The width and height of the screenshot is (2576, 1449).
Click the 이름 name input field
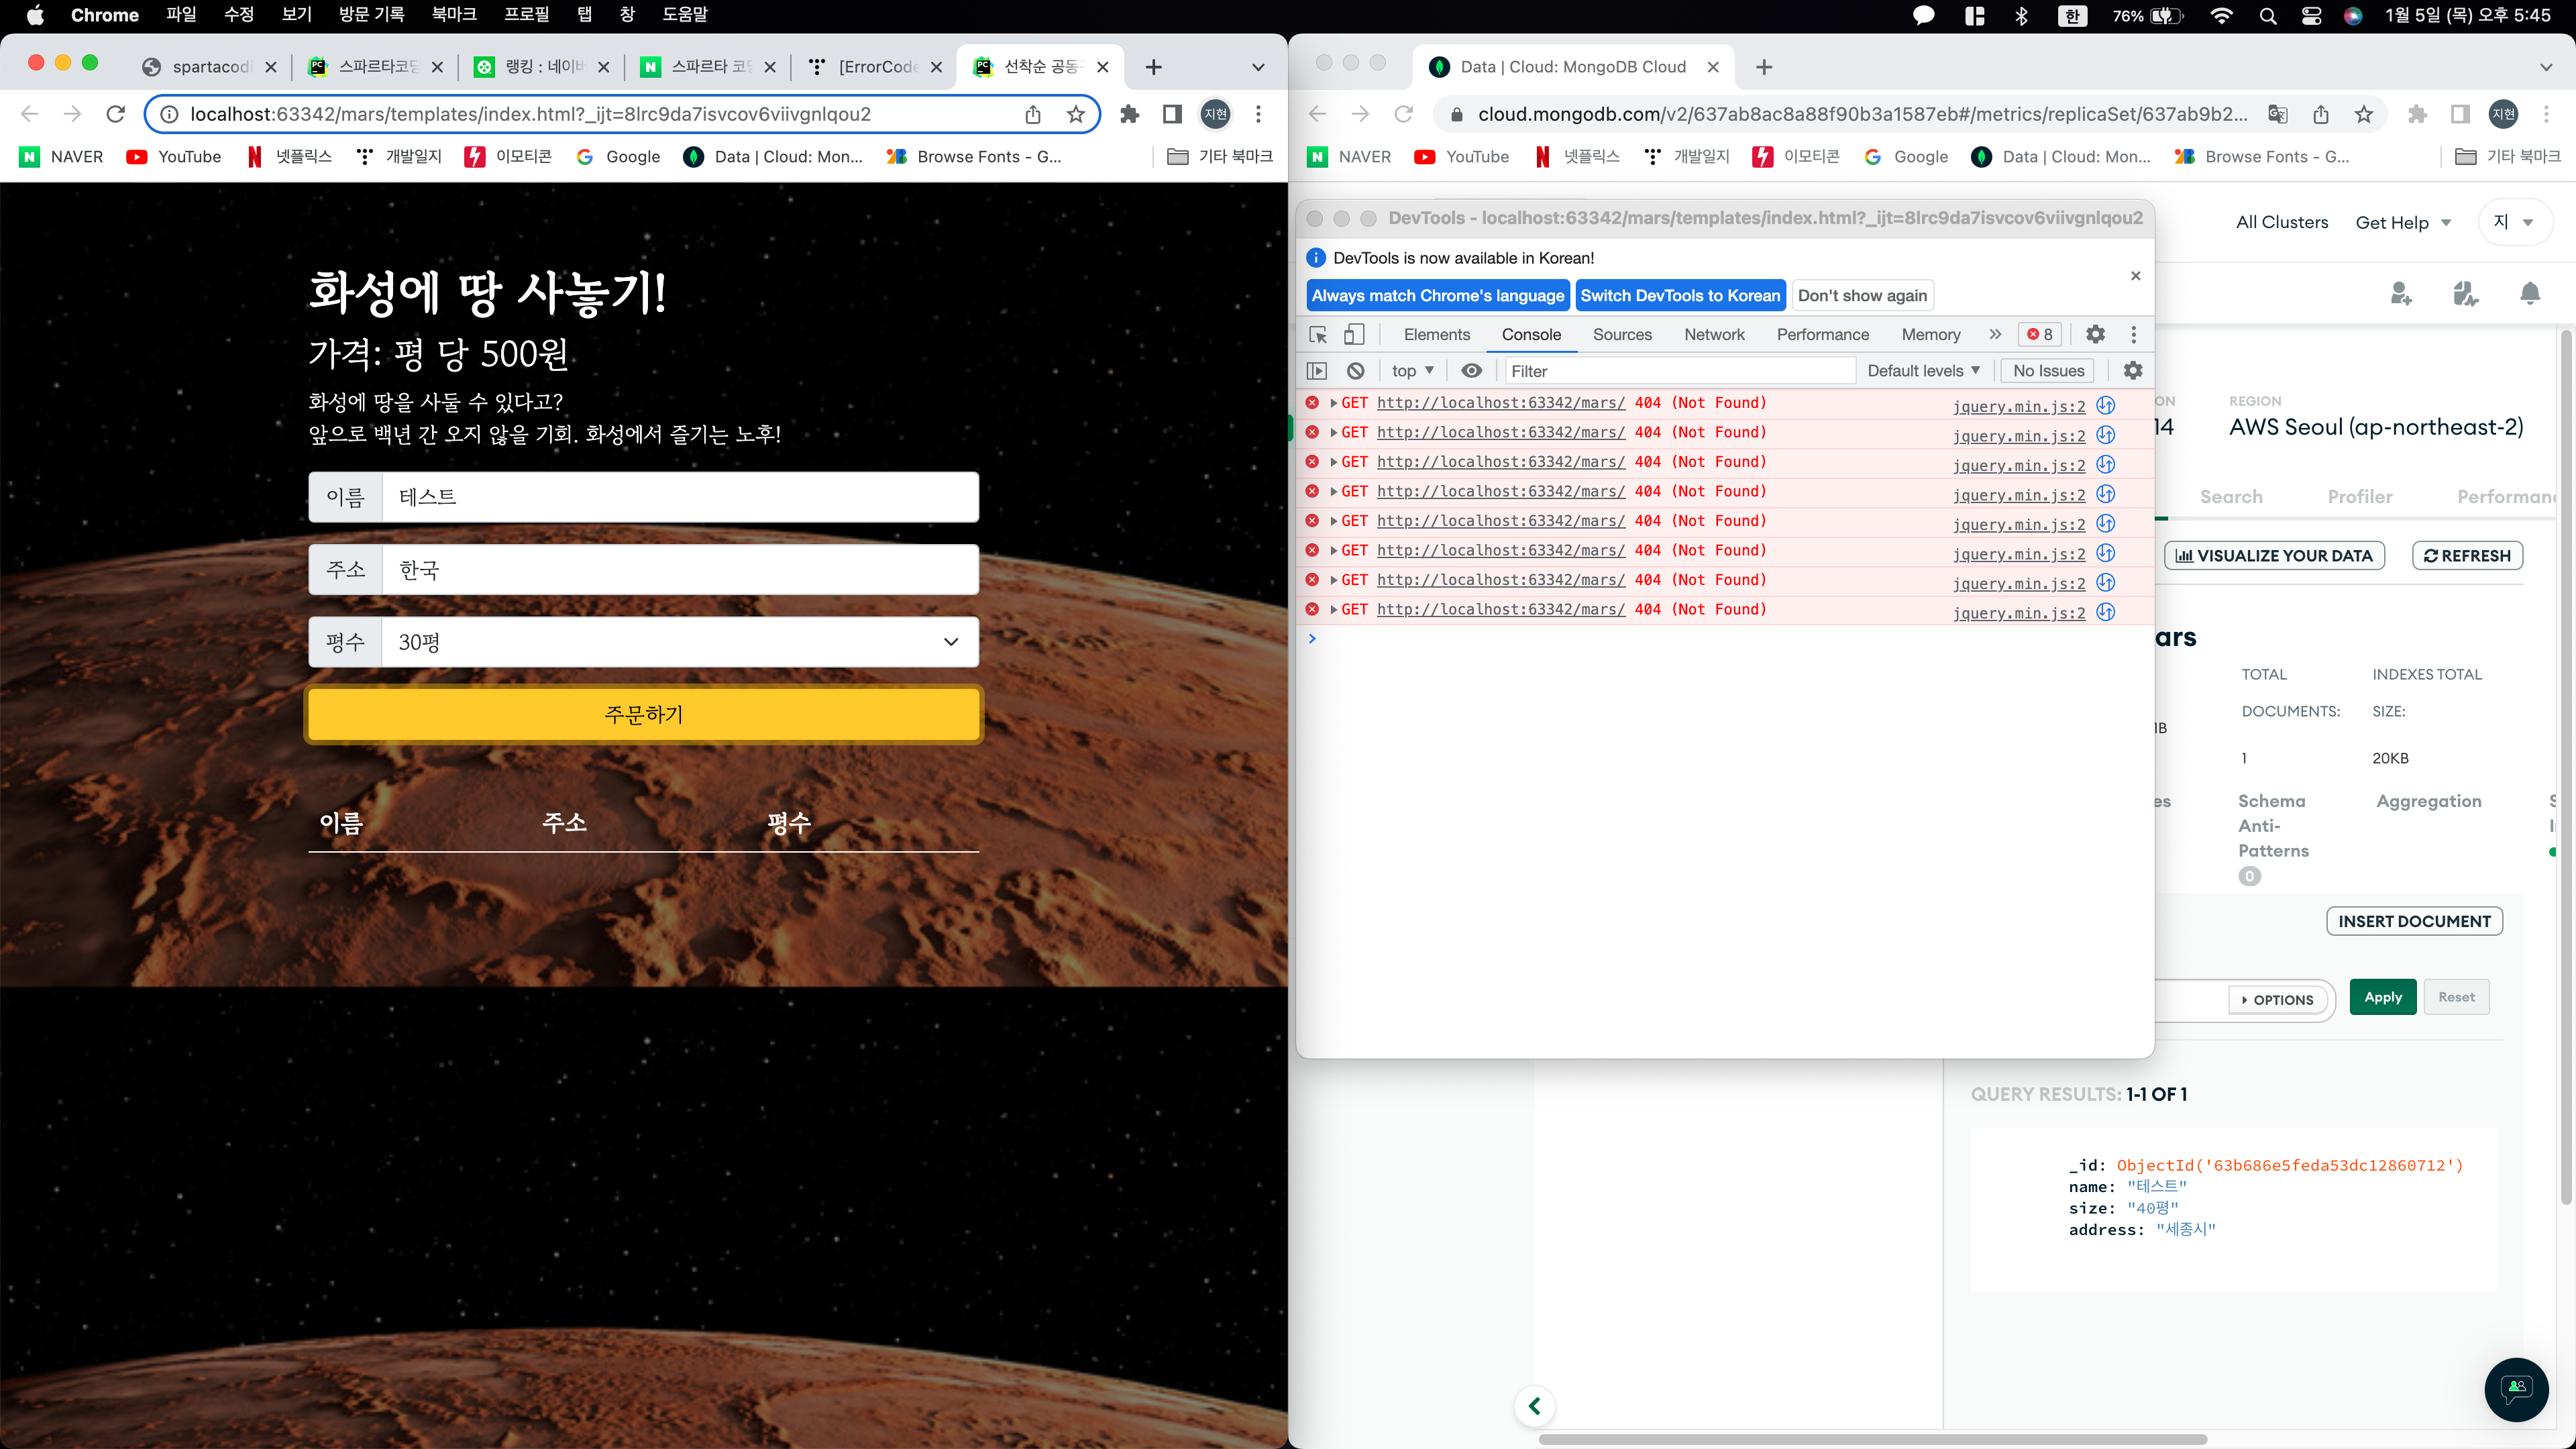tap(680, 497)
